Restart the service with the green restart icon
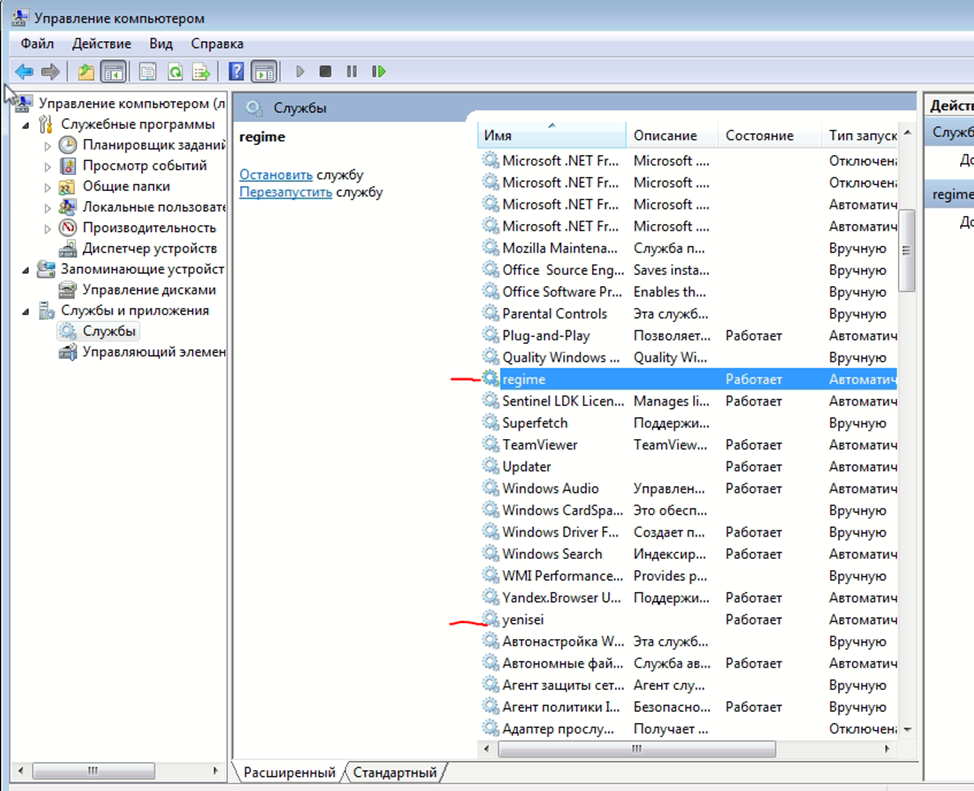 tap(378, 71)
